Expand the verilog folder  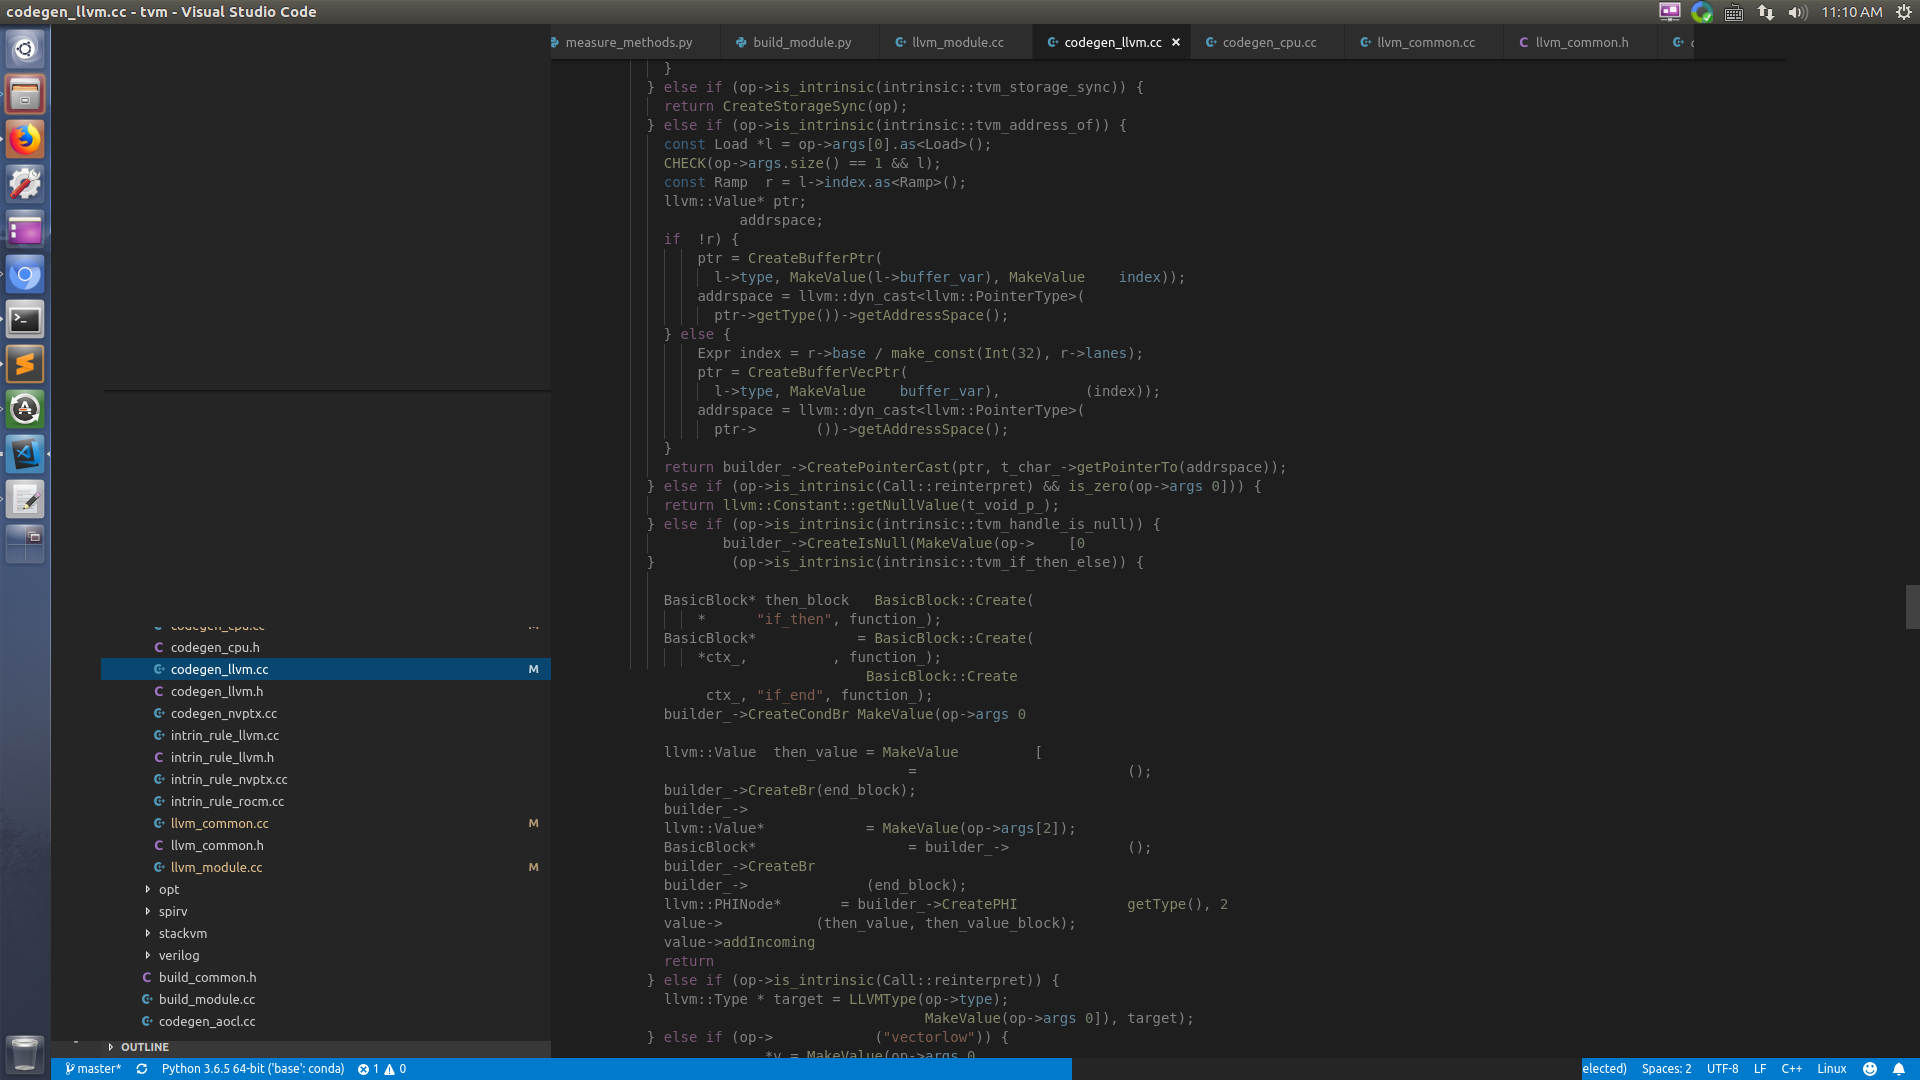pyautogui.click(x=178, y=955)
